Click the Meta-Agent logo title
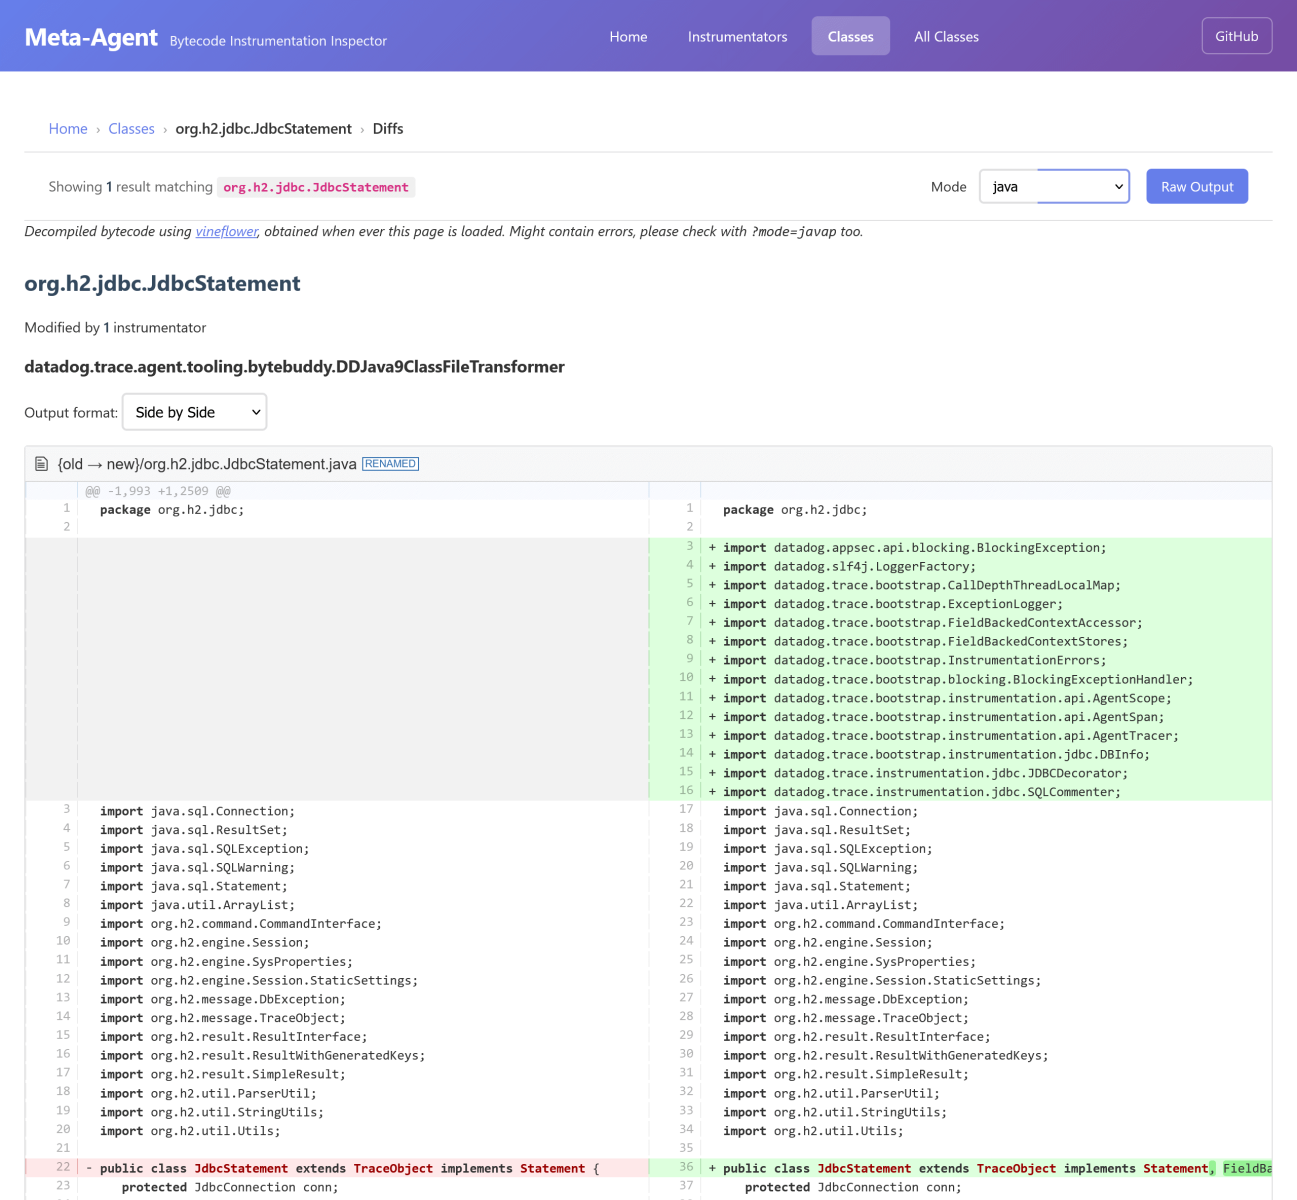Image resolution: width=1297 pixels, height=1200 pixels. tap(91, 38)
